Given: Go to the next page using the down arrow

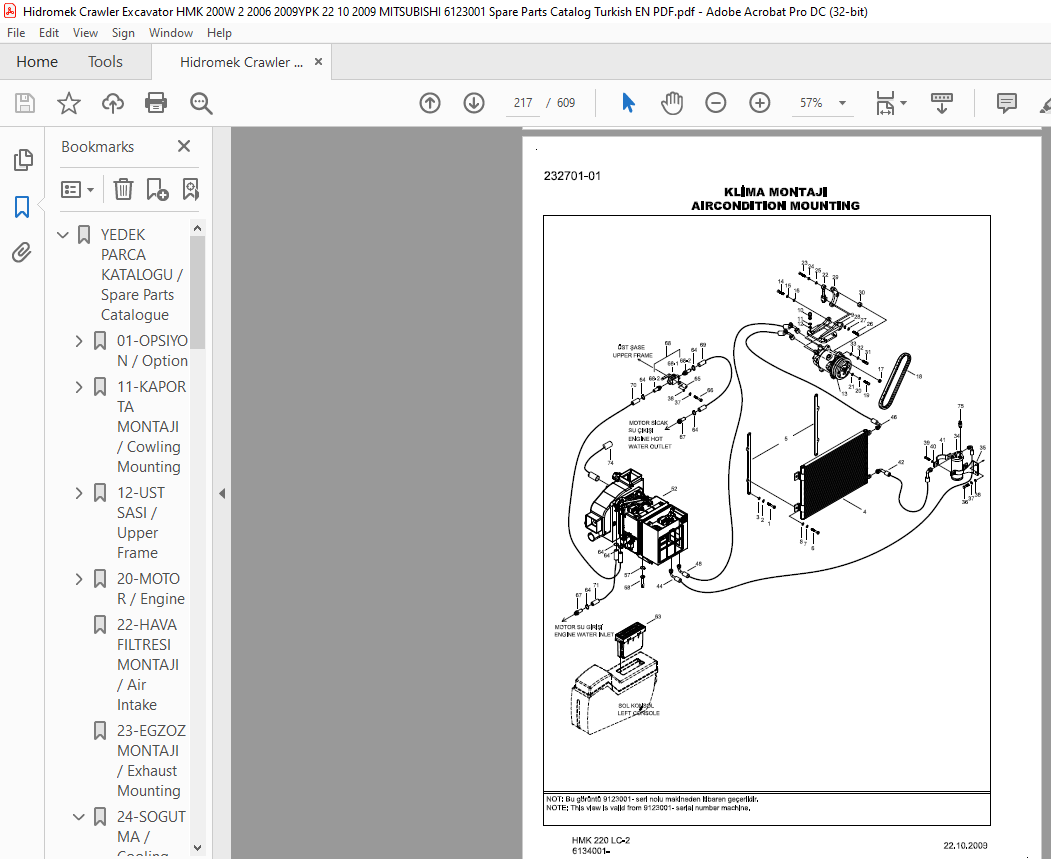Looking at the screenshot, I should pyautogui.click(x=474, y=103).
